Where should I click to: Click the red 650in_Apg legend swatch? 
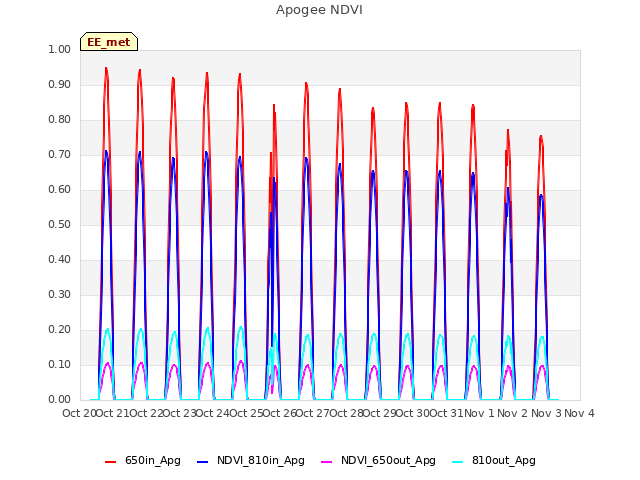[111, 462]
